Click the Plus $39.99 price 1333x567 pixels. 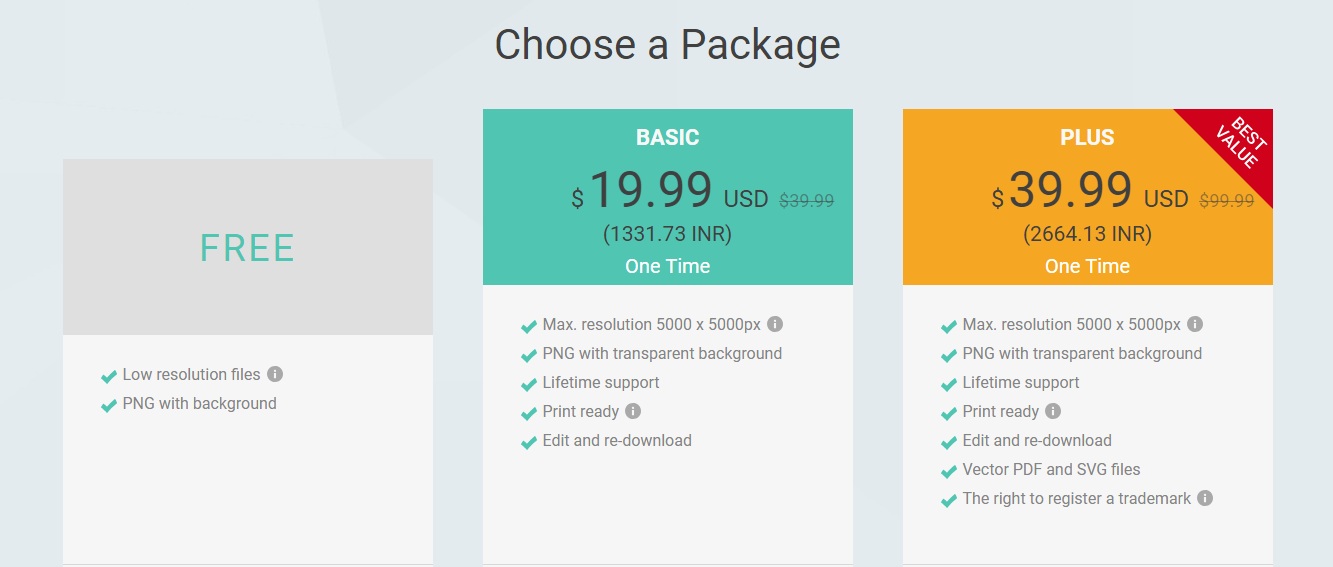click(x=1062, y=190)
